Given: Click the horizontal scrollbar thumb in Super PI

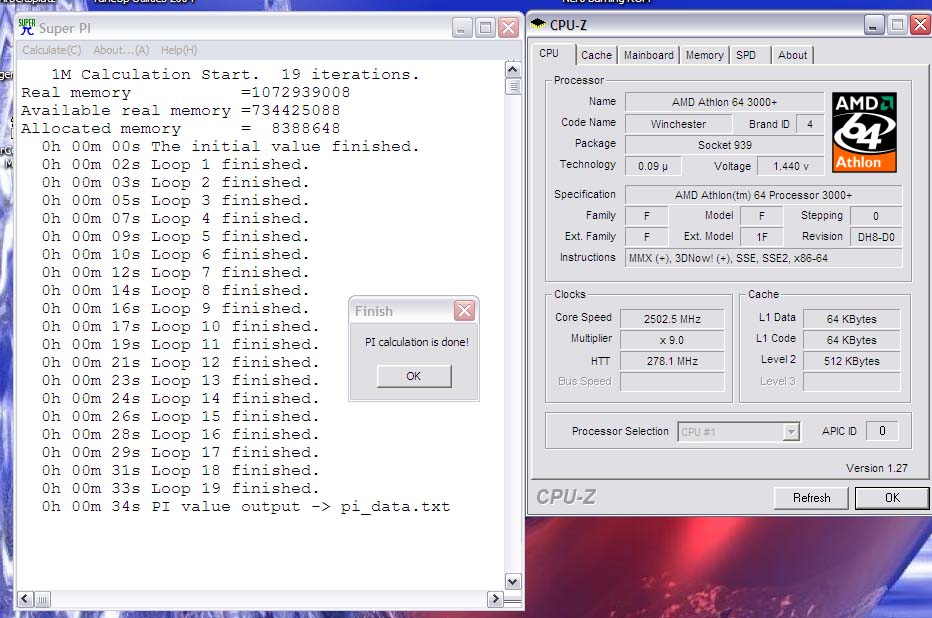Looking at the screenshot, I should point(42,599).
